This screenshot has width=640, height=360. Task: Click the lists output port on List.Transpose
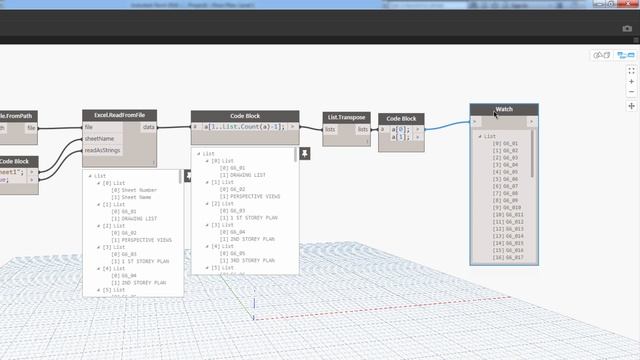click(x=362, y=129)
